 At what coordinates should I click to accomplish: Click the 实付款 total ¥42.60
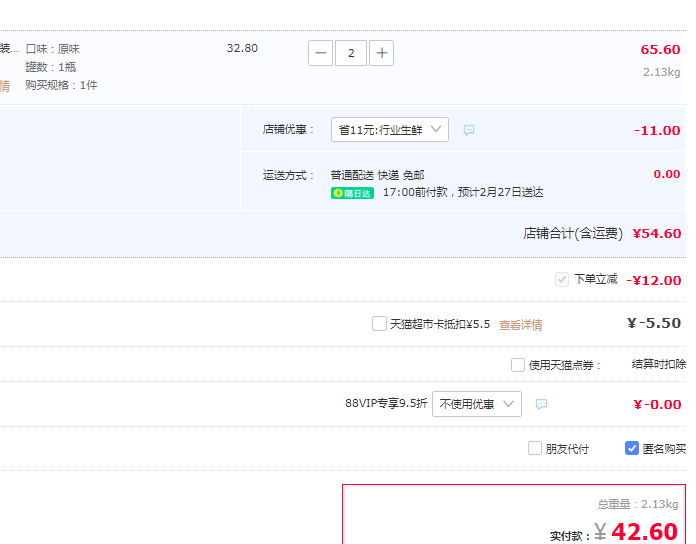pos(636,532)
